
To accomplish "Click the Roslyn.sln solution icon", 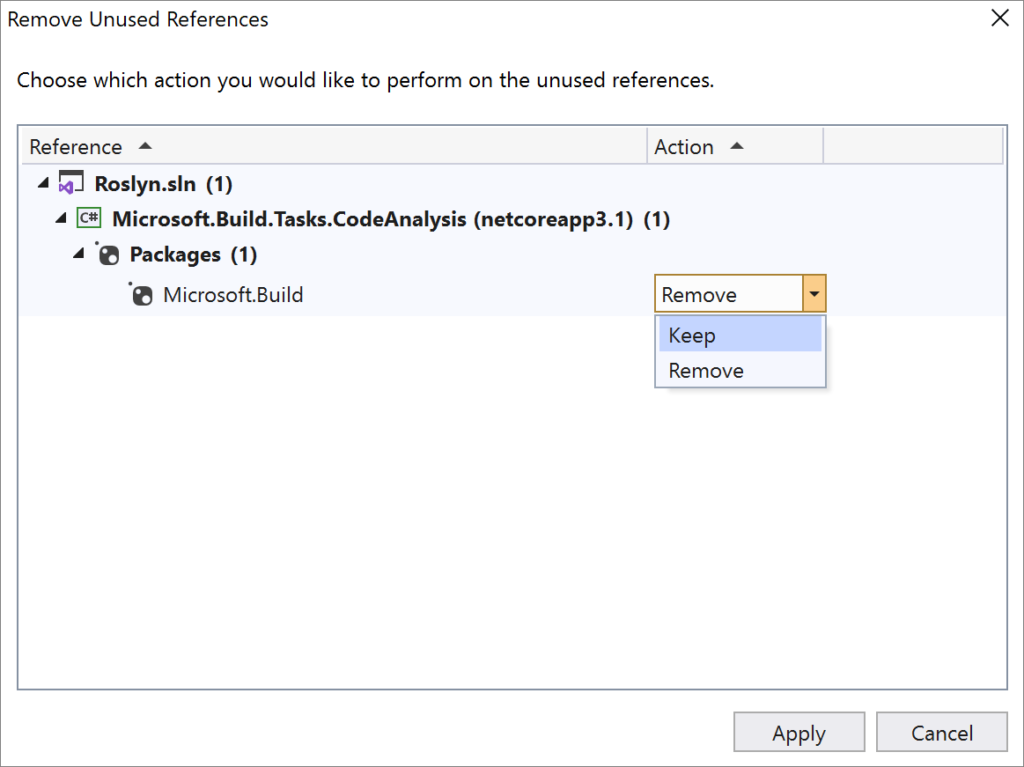I will pyautogui.click(x=71, y=184).
